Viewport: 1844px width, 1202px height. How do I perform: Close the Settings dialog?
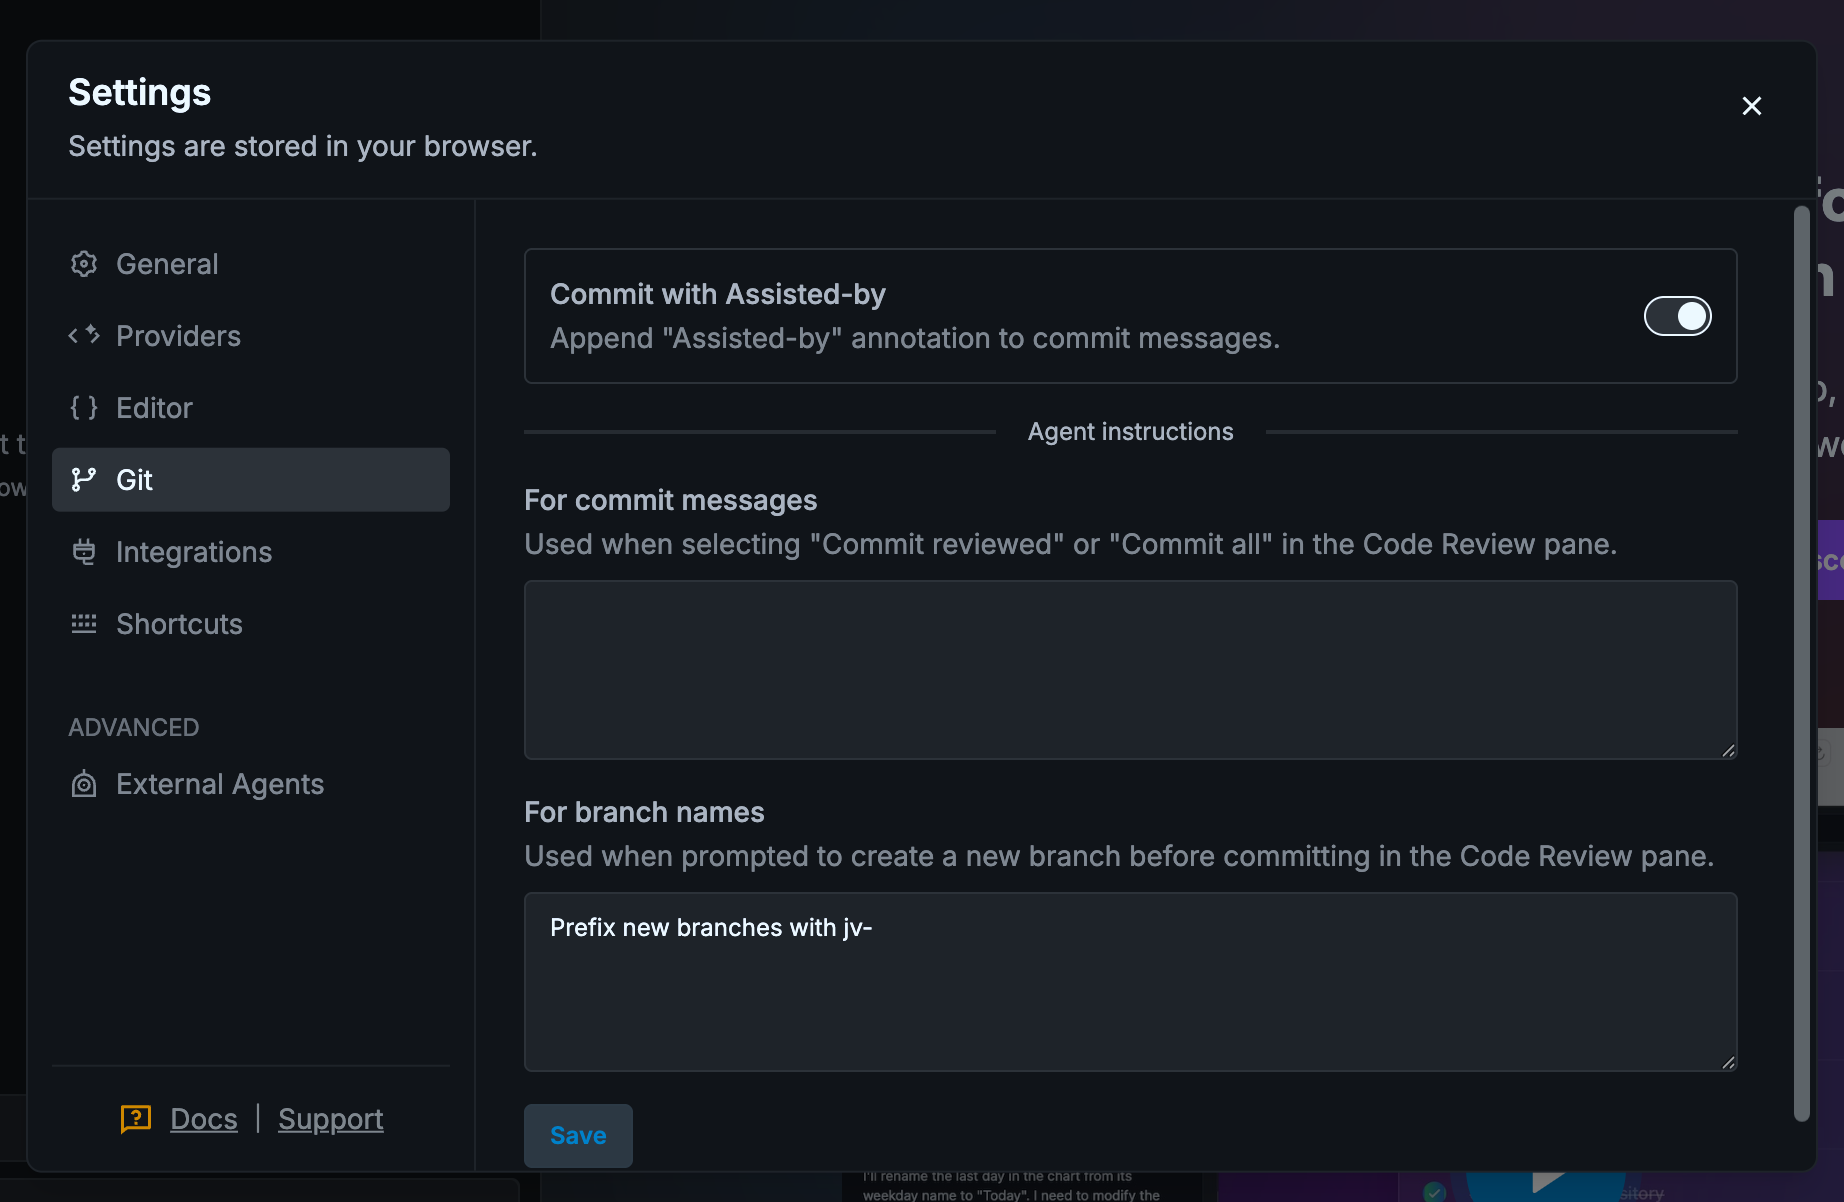1751,106
